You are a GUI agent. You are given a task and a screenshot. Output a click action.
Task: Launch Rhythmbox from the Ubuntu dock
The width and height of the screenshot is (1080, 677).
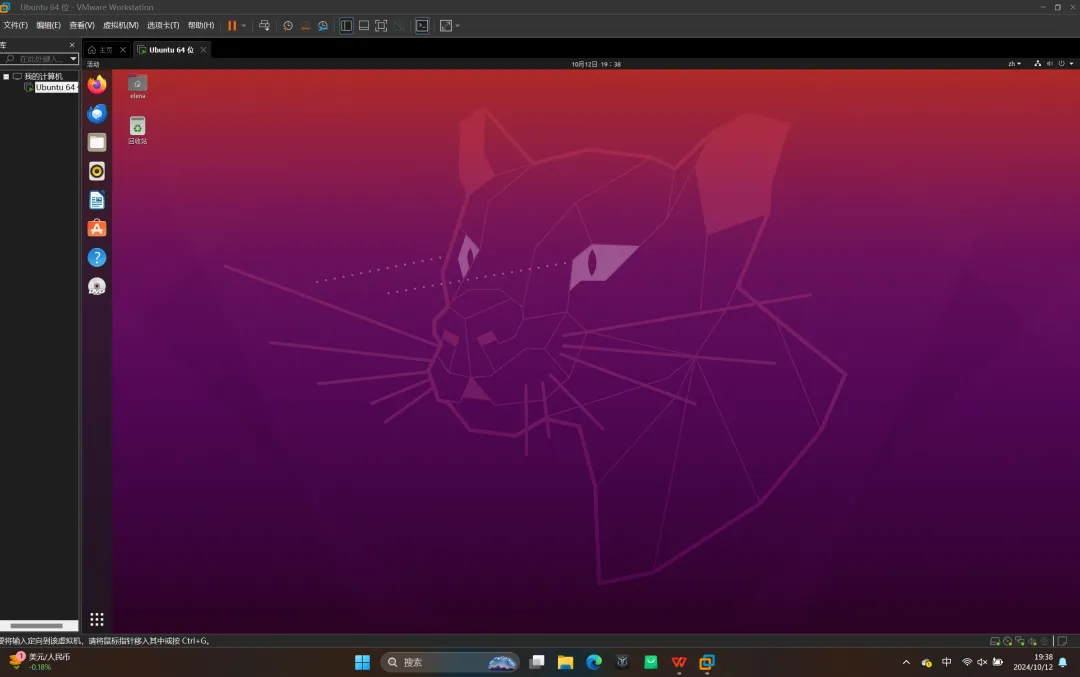click(97, 171)
